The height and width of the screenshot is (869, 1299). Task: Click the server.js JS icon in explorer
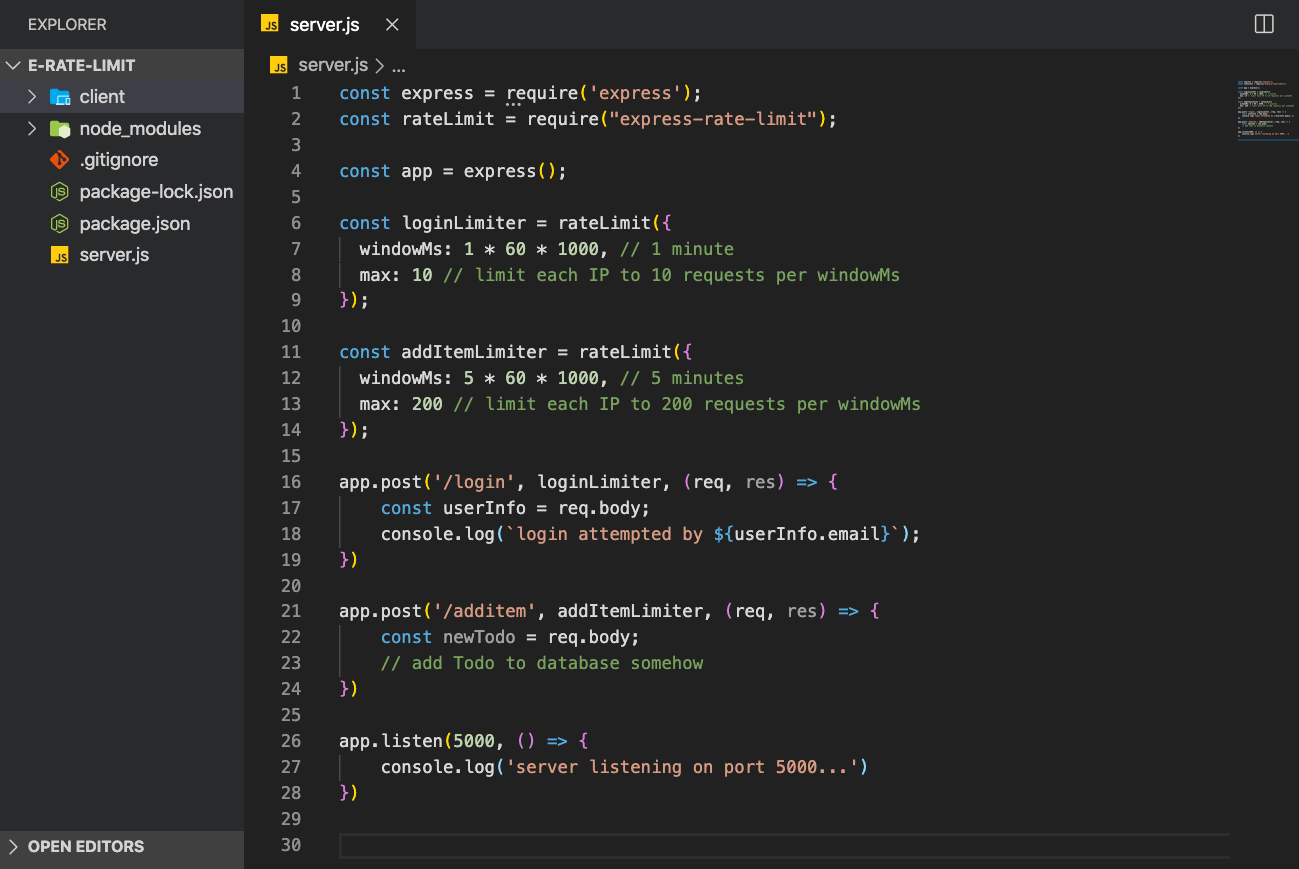[x=60, y=255]
